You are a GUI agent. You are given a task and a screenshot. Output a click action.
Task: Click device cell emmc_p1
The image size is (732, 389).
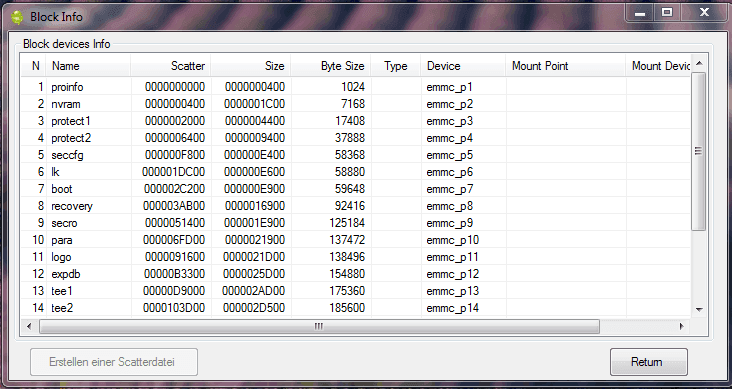pyautogui.click(x=450, y=87)
